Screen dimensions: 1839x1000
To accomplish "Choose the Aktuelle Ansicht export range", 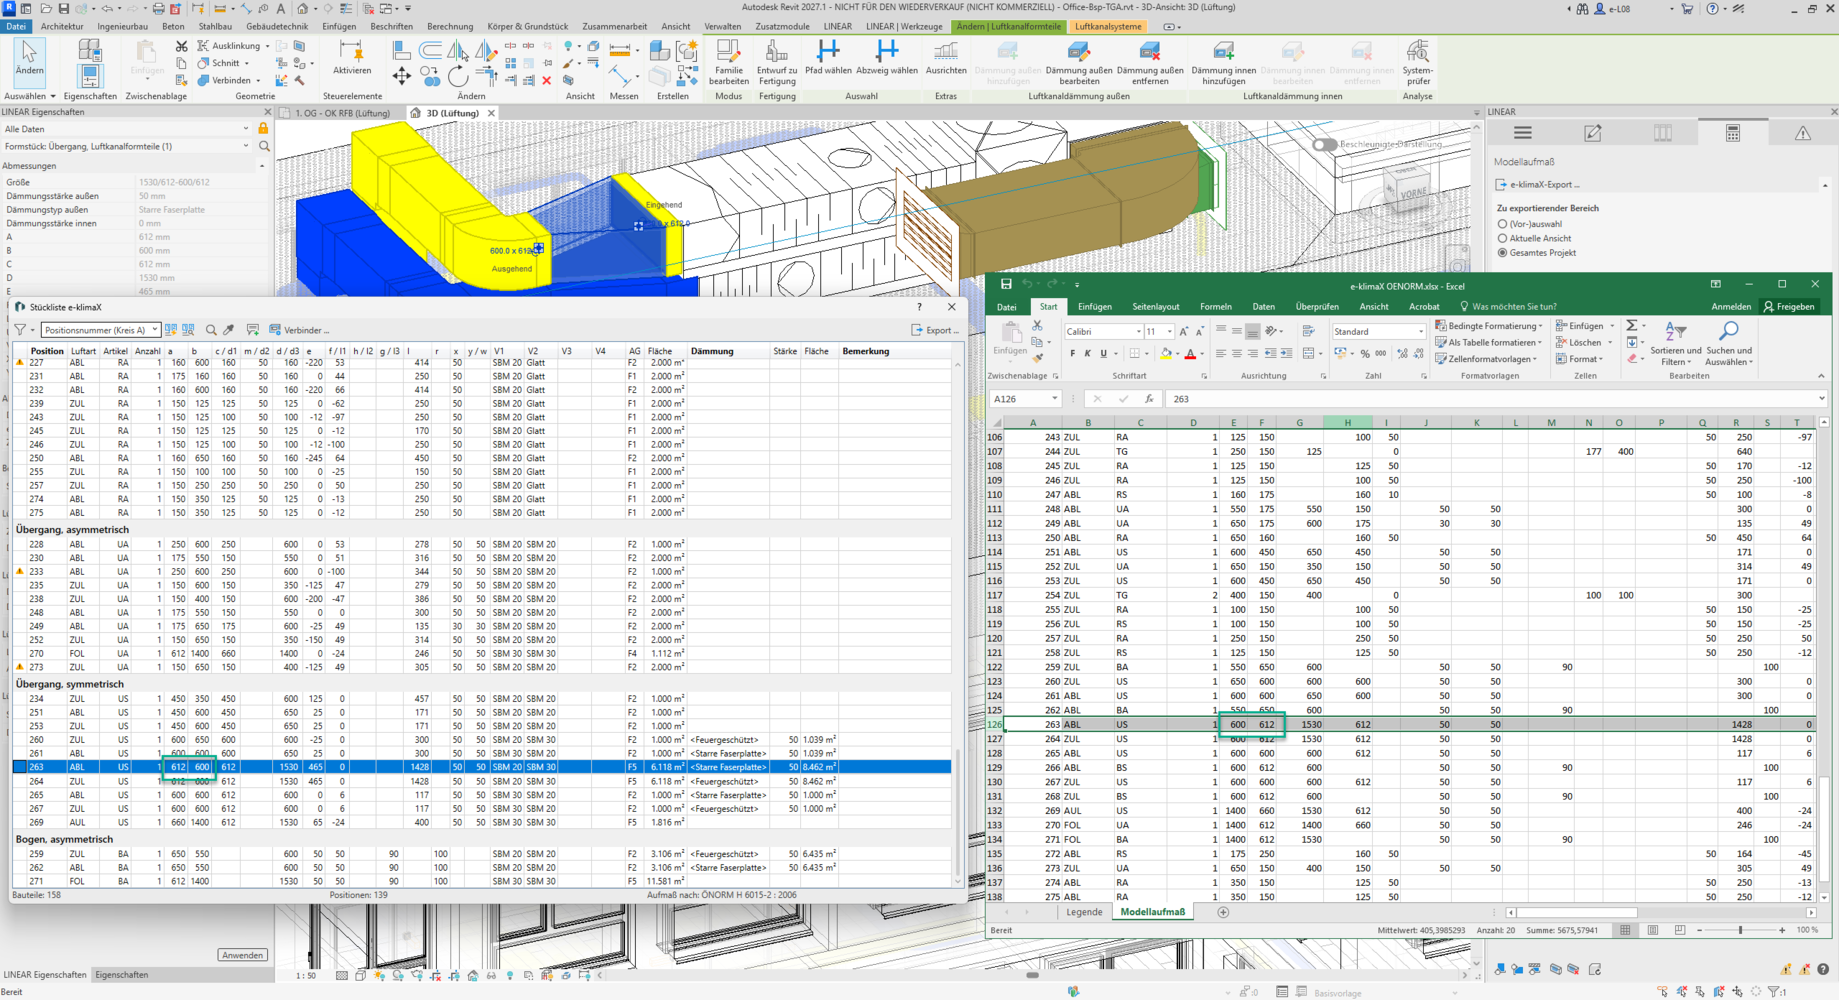I will tap(1502, 238).
